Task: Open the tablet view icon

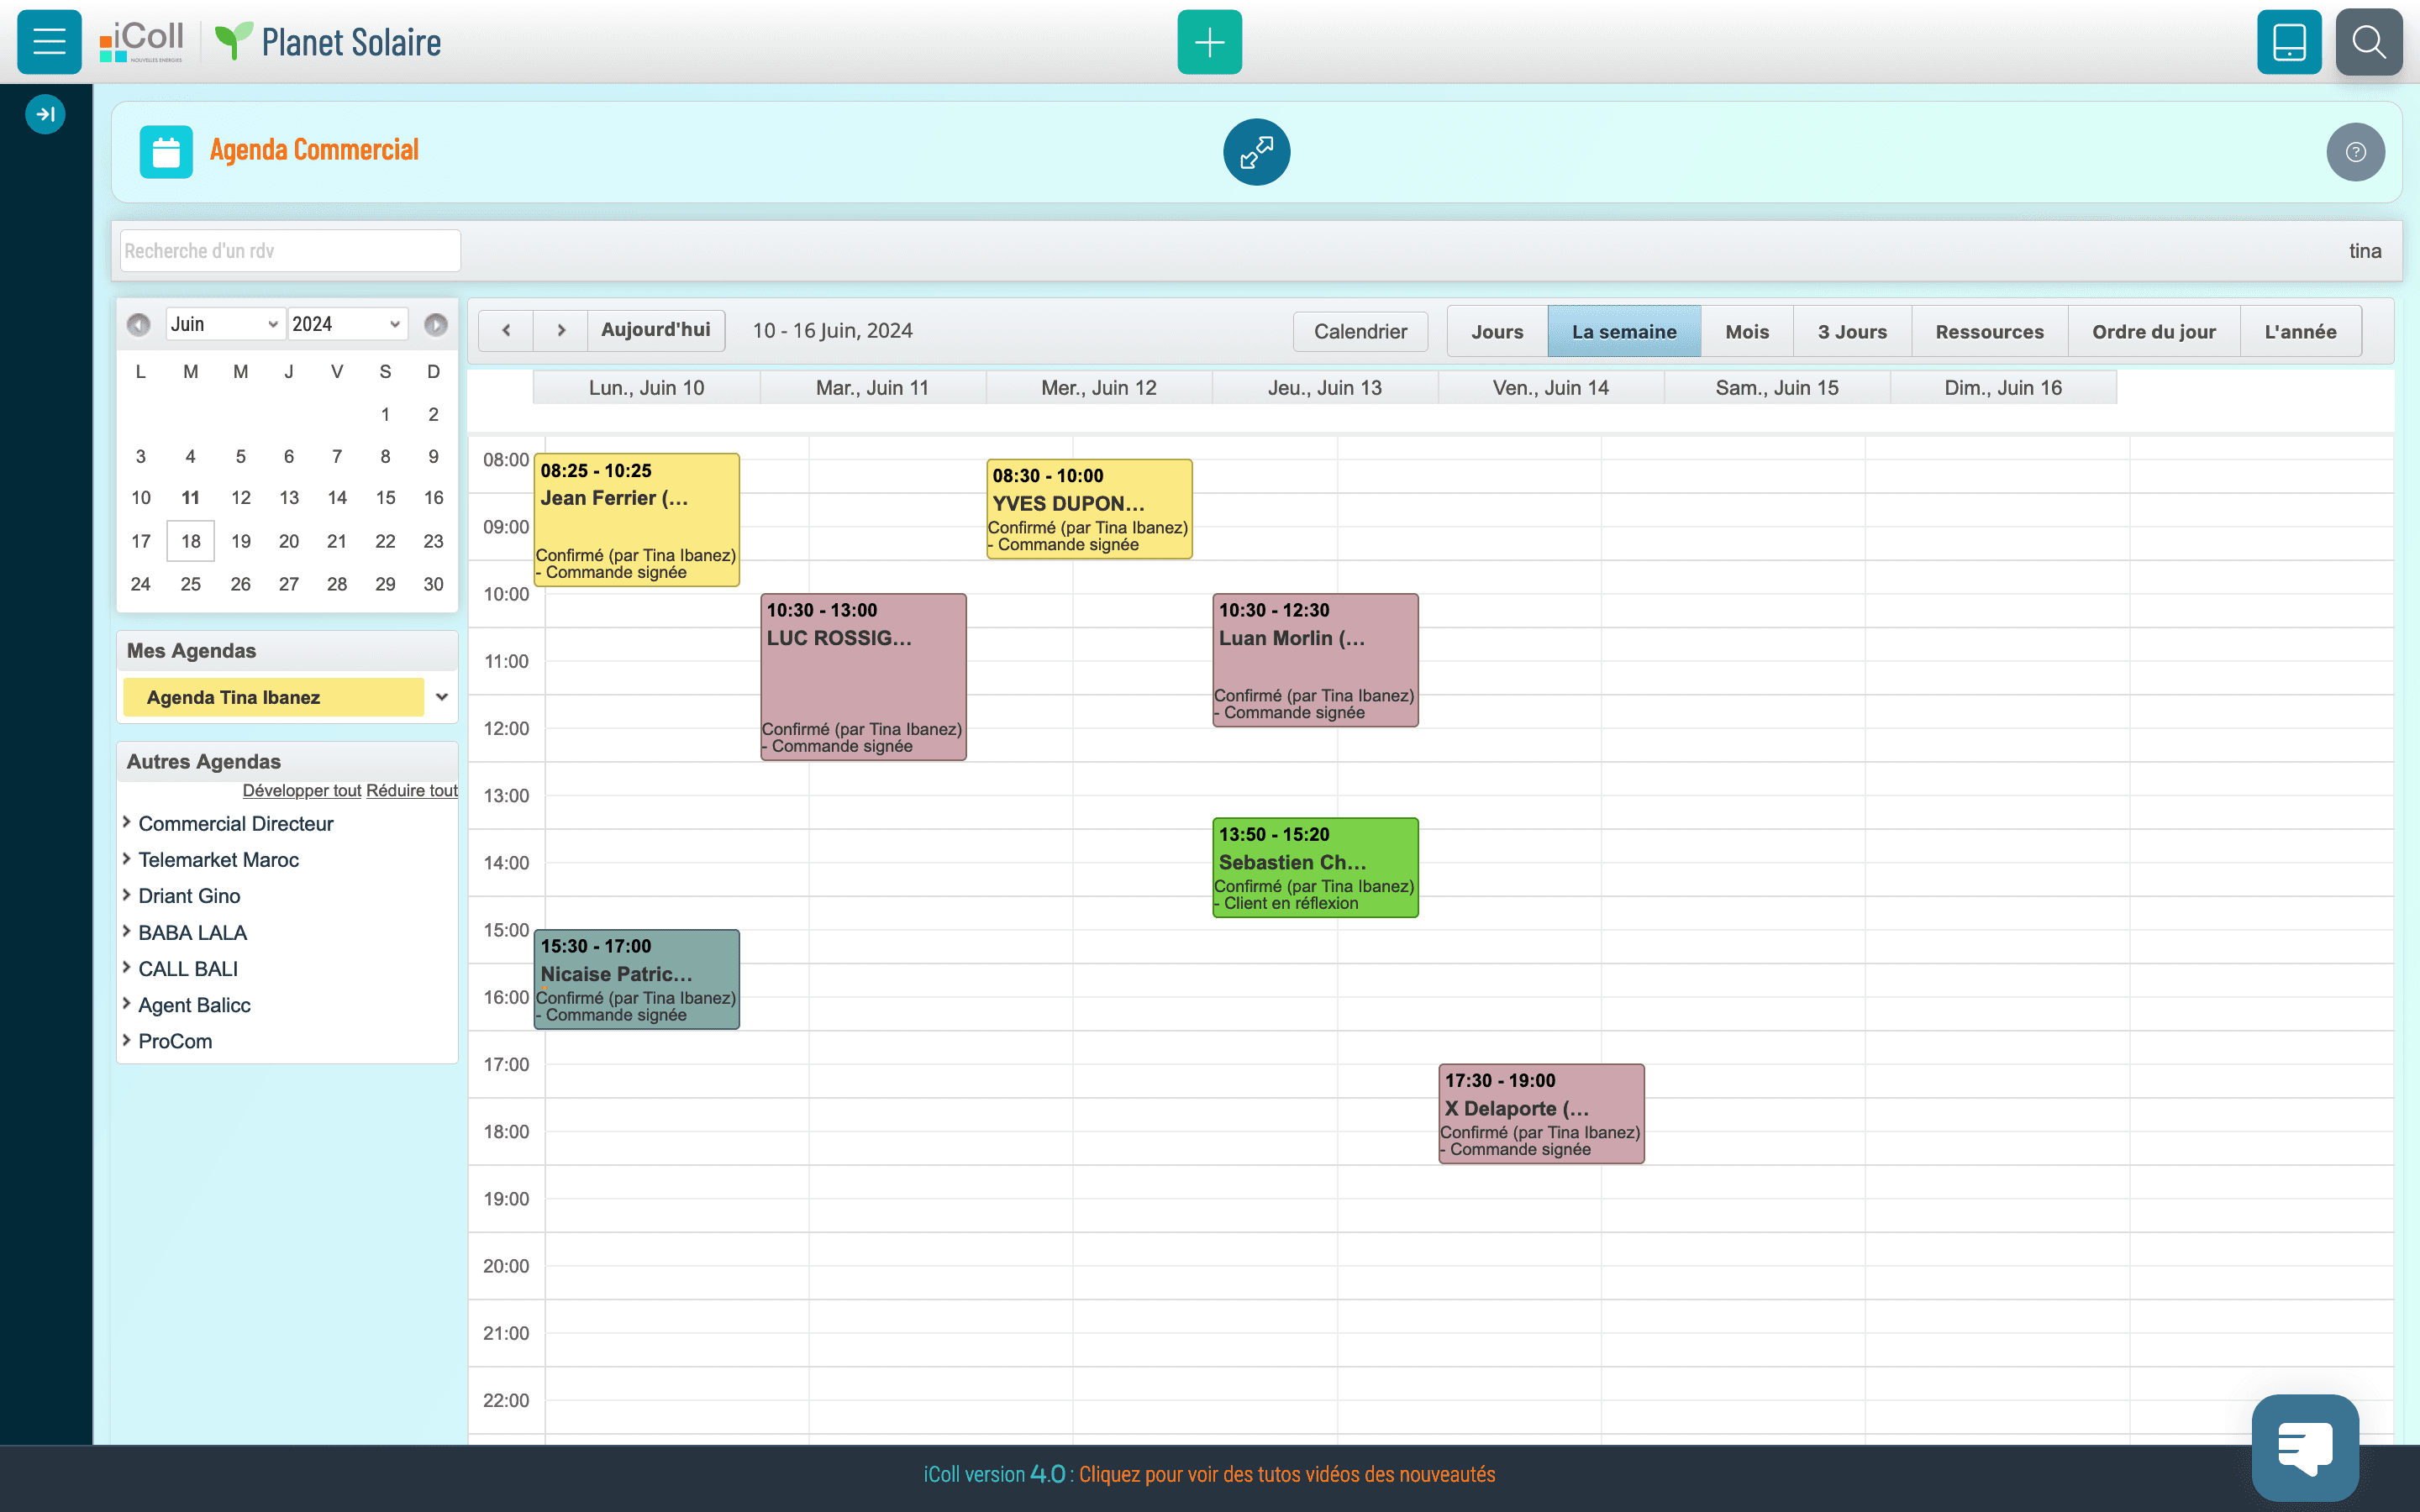Action: pyautogui.click(x=2289, y=41)
